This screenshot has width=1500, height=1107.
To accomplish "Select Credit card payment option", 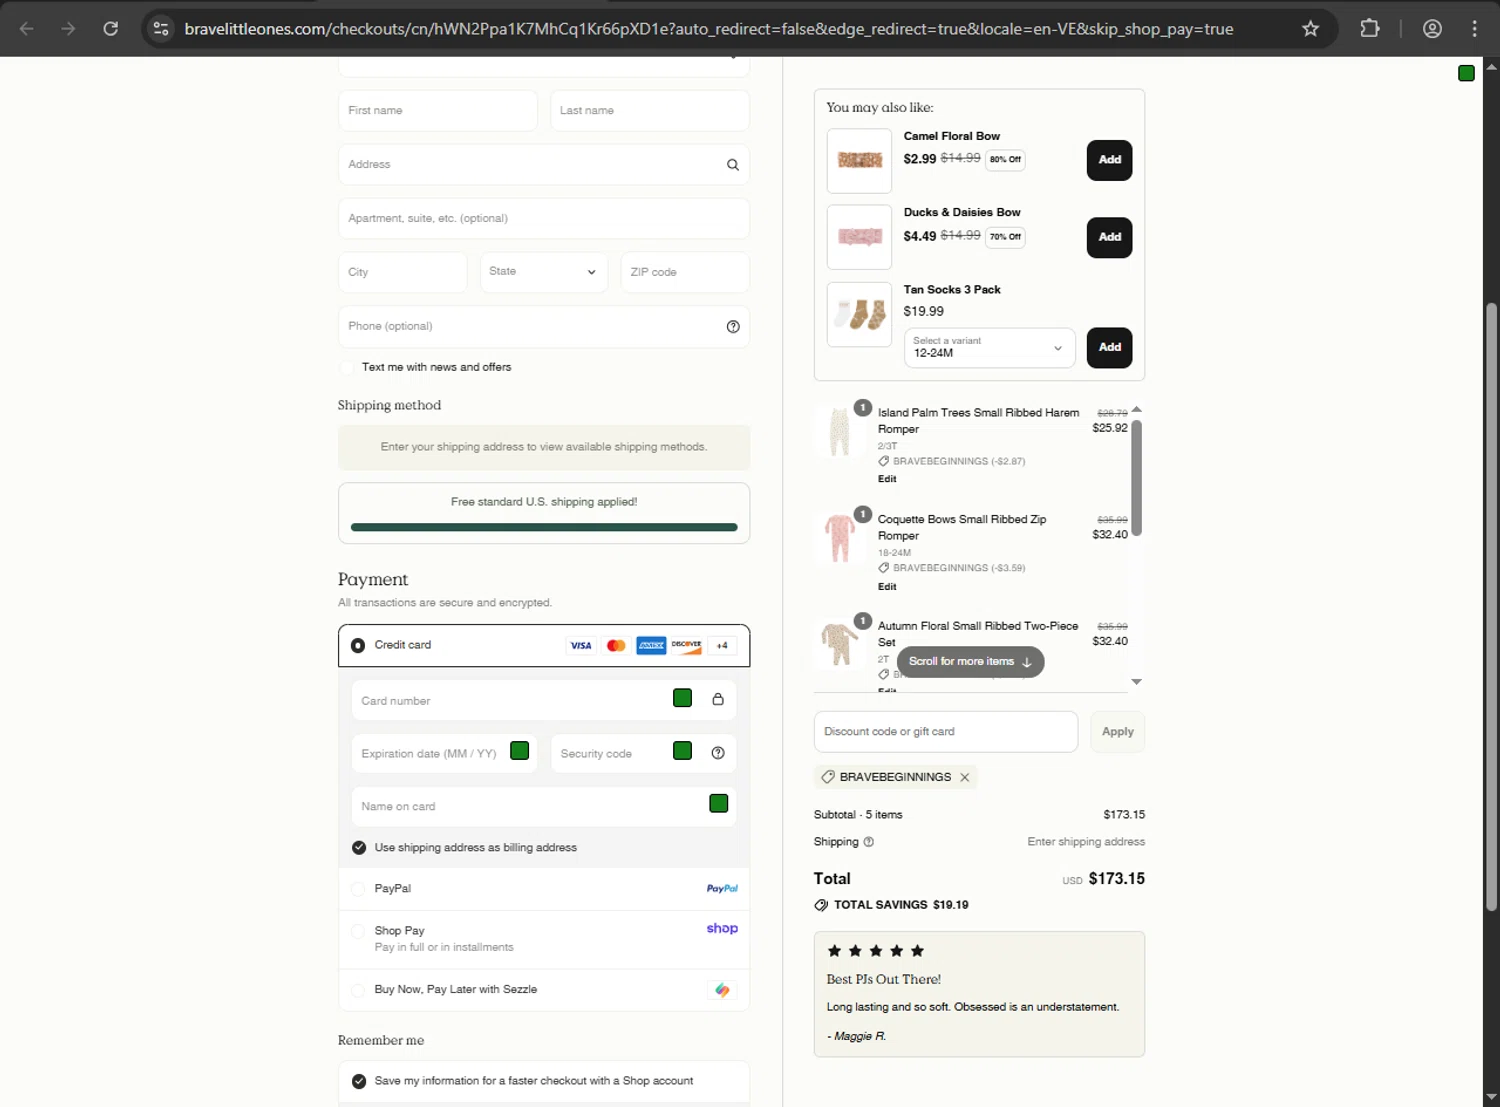I will [358, 646].
